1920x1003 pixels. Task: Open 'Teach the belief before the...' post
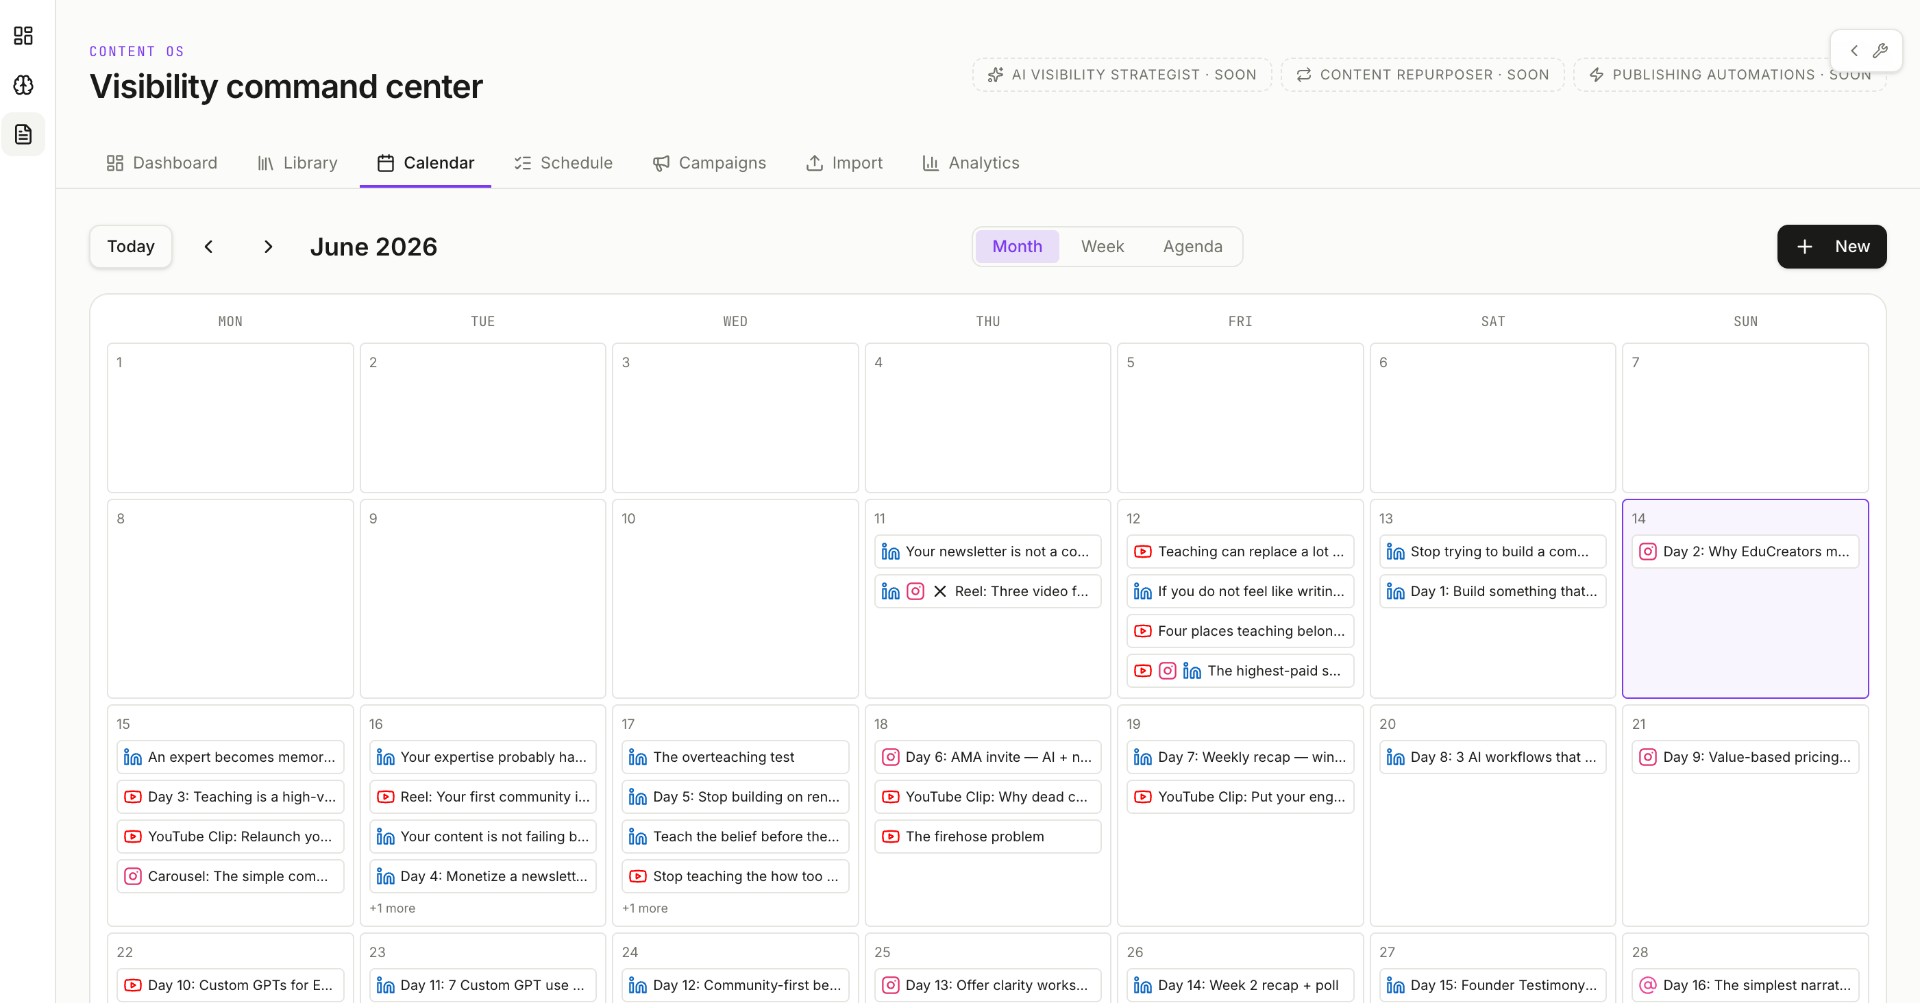(735, 837)
